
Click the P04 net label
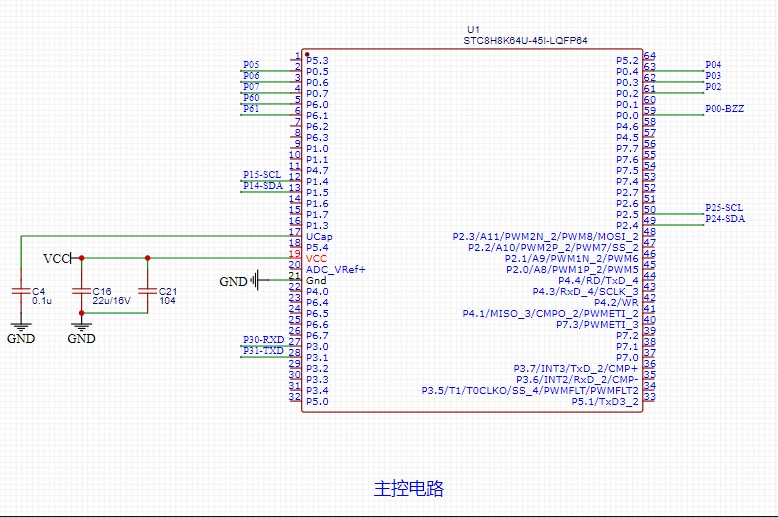713,64
